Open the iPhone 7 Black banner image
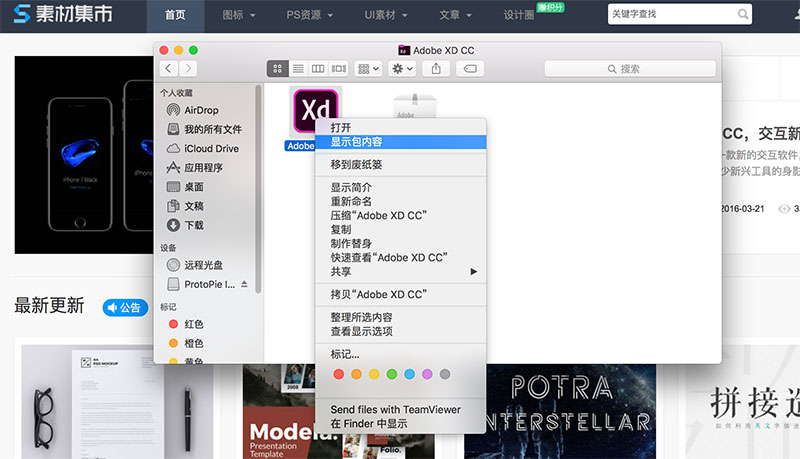Screen dimensions: 800x459 click(84, 155)
